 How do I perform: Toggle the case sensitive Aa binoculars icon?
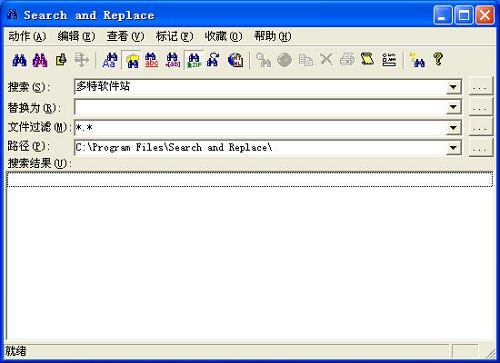110,60
